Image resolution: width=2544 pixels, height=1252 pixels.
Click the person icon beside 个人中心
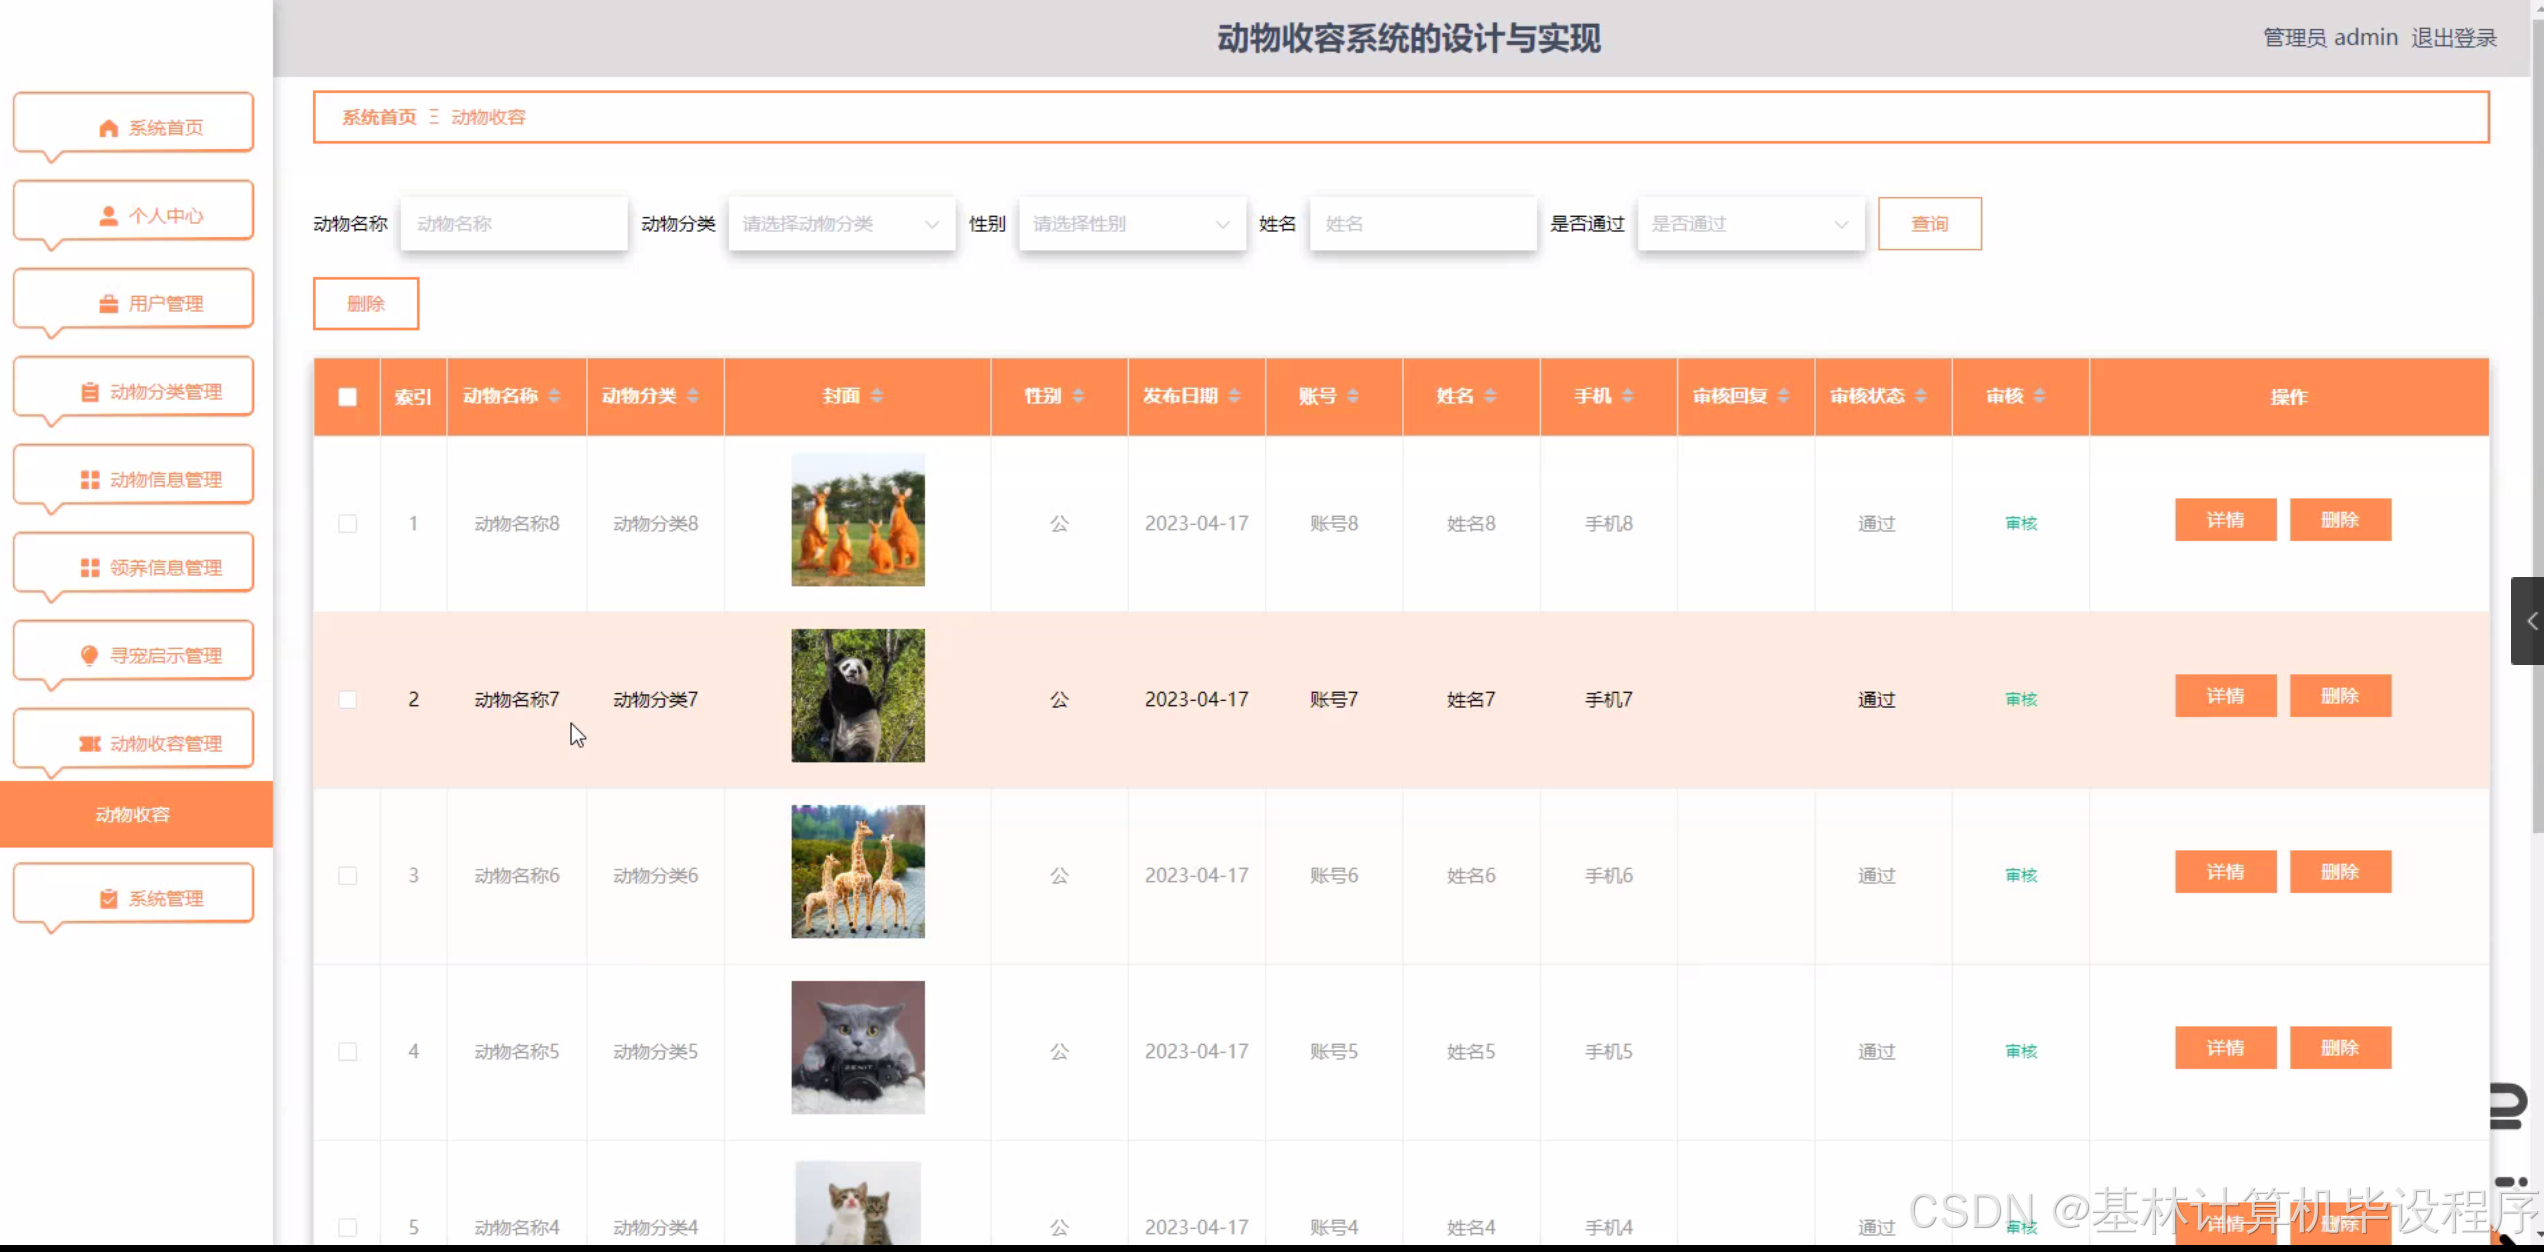click(109, 216)
